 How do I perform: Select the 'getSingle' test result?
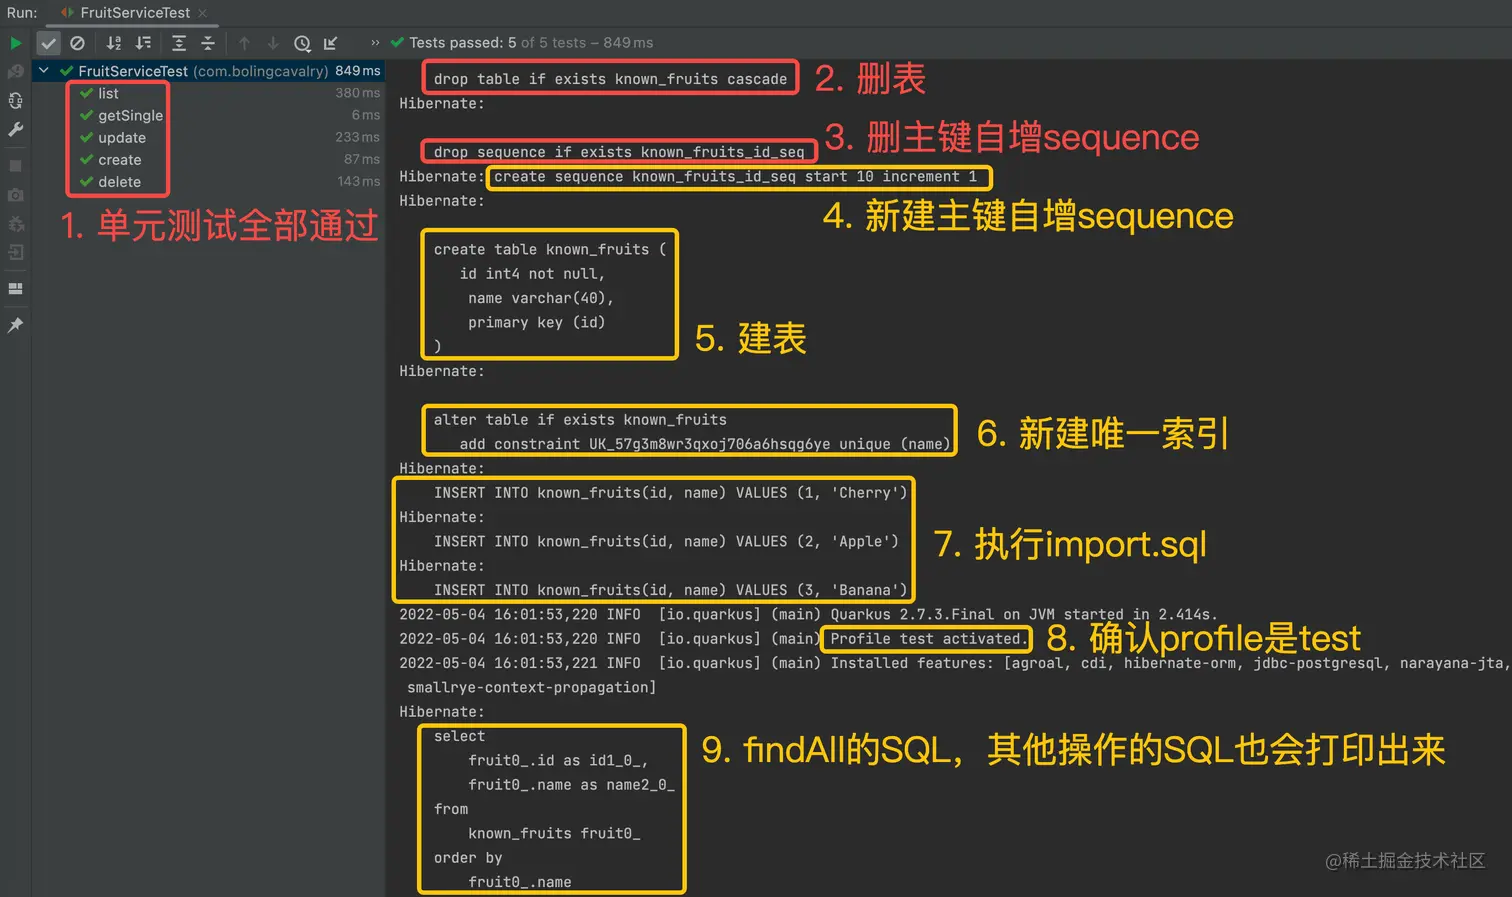click(x=130, y=115)
